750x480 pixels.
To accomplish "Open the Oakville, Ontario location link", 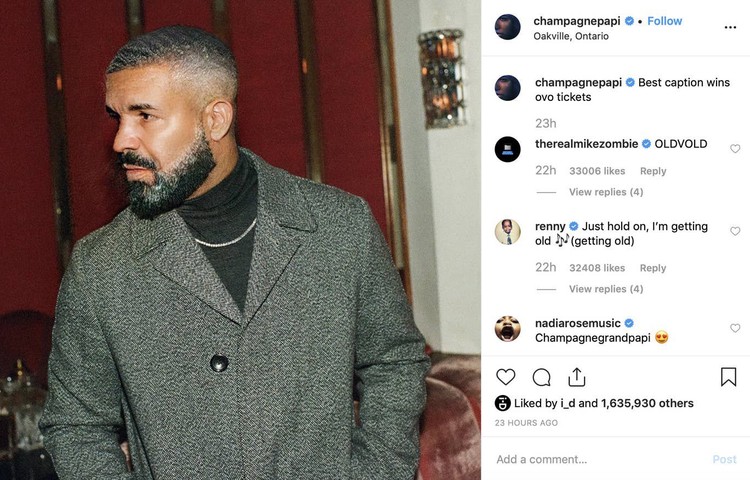I will 571,36.
